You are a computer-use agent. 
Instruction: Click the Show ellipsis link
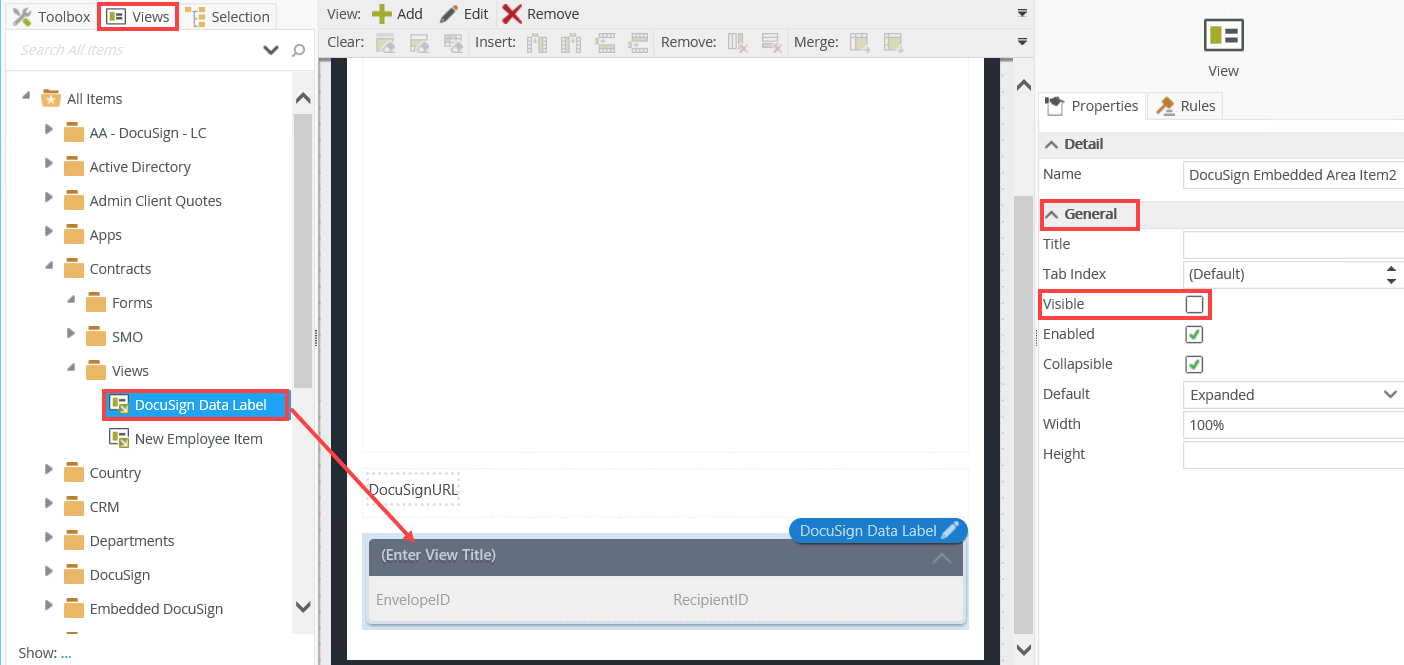click(66, 653)
